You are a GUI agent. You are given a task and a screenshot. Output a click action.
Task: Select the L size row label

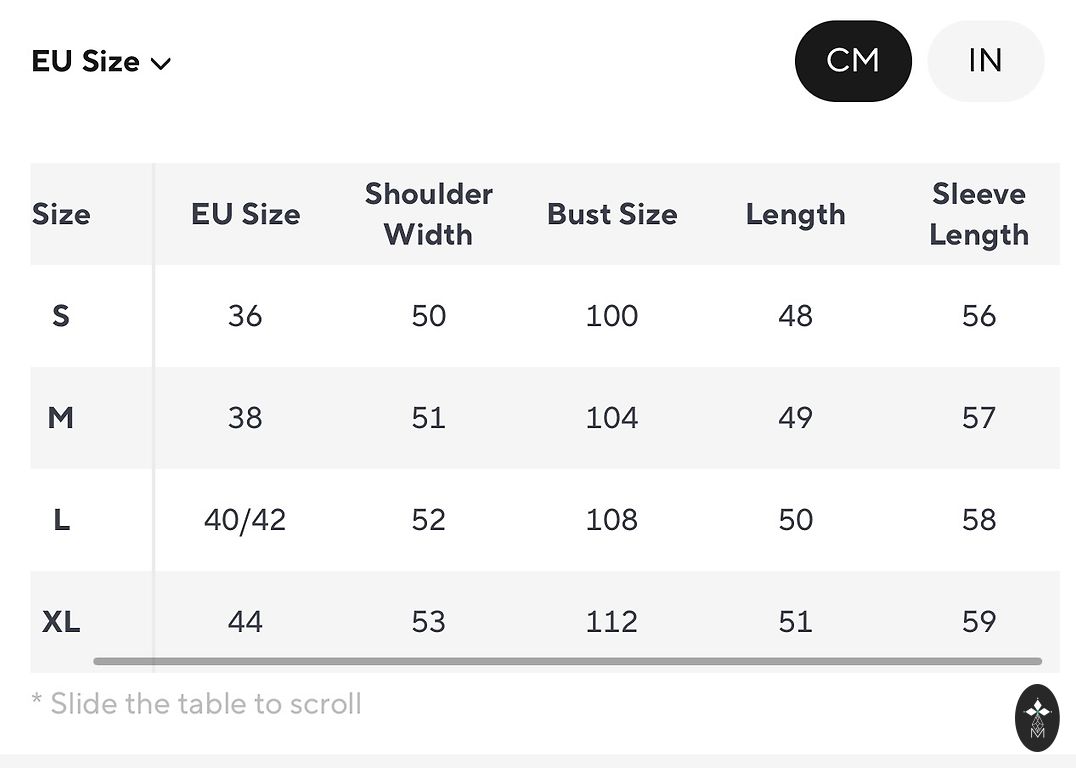click(x=61, y=520)
